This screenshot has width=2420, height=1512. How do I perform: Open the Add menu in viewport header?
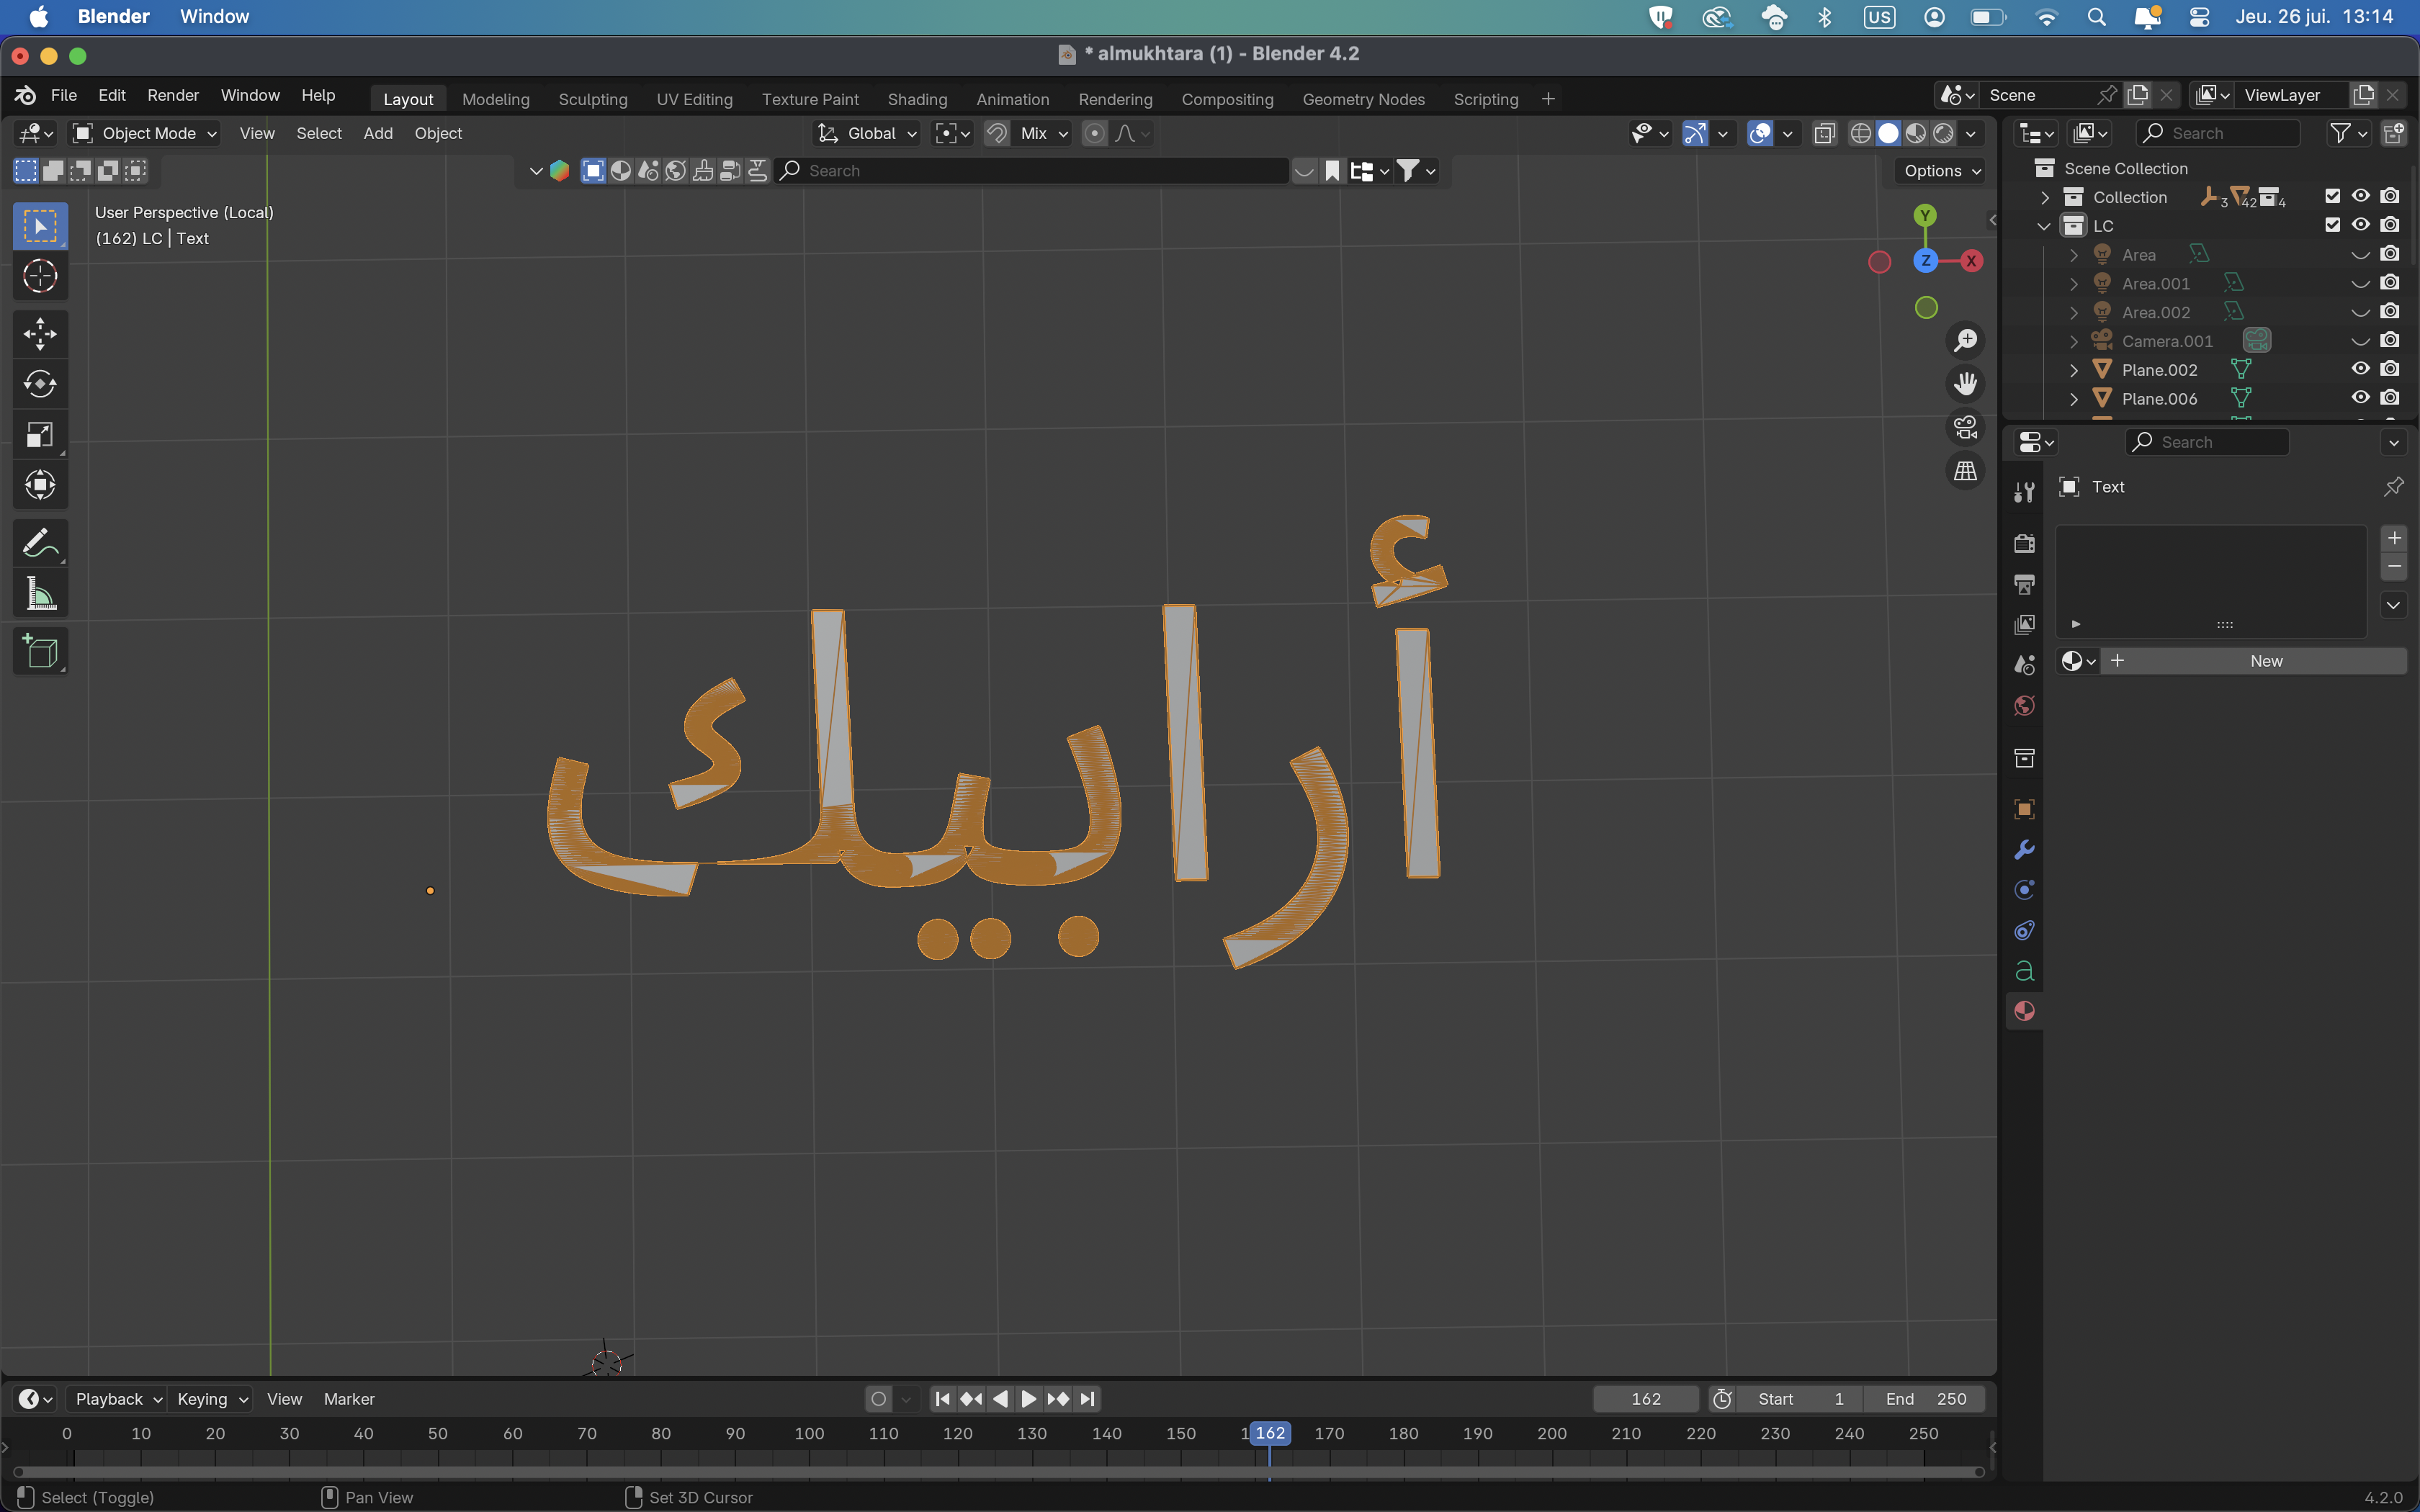pos(378,133)
